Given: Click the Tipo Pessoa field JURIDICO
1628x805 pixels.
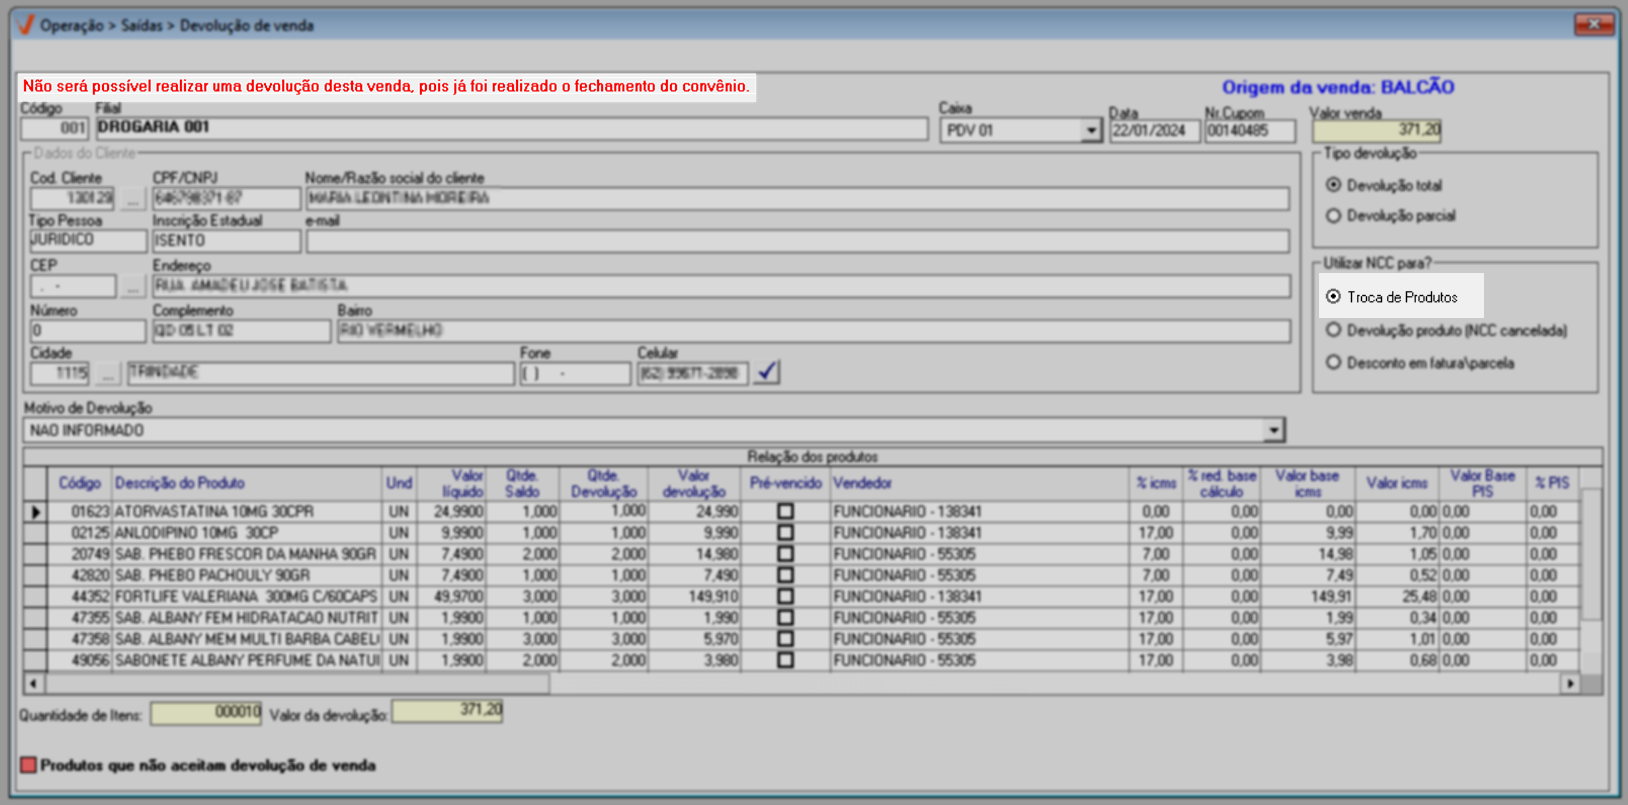Looking at the screenshot, I should 88,241.
